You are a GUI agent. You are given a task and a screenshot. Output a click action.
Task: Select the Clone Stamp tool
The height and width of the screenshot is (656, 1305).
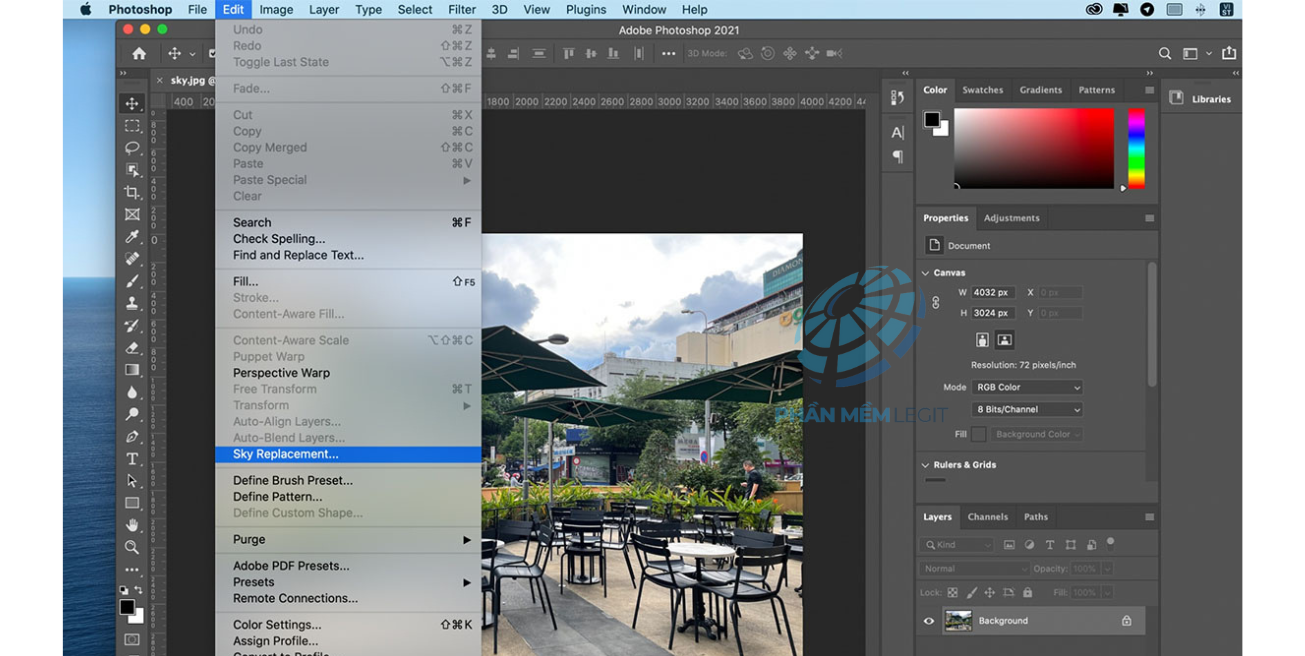132,303
